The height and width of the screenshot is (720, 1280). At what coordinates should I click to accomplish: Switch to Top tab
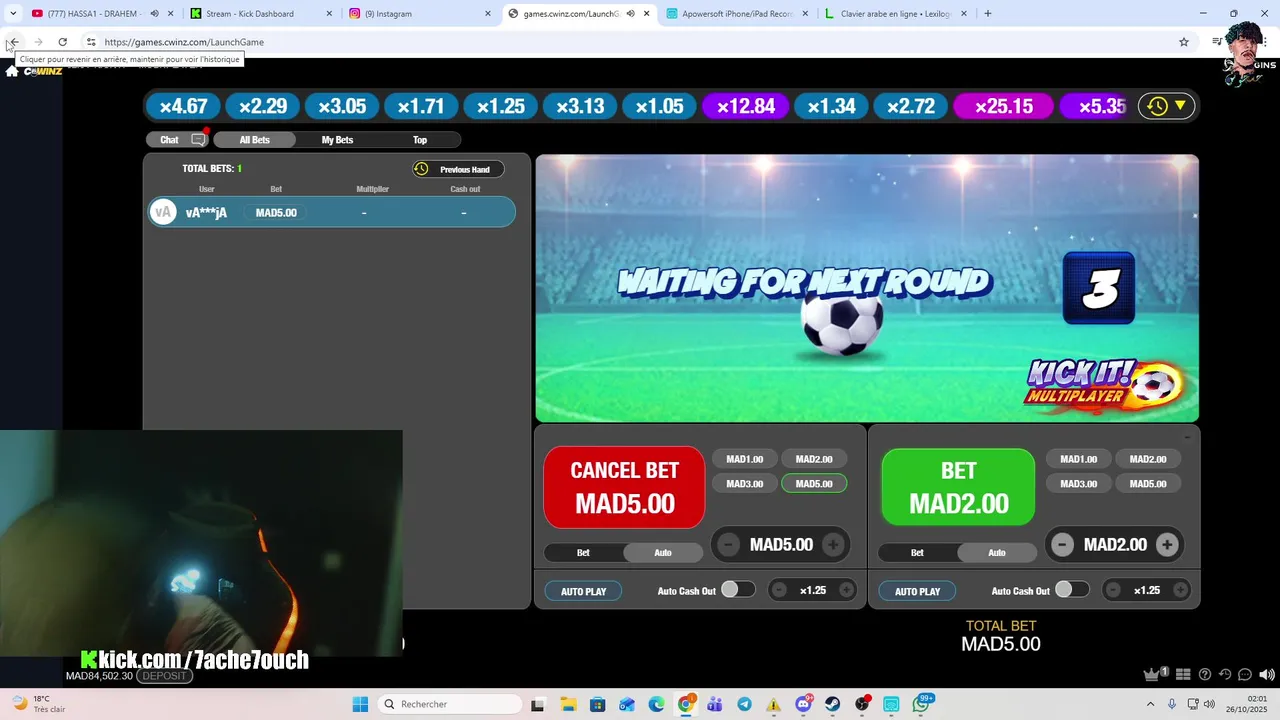(x=420, y=140)
